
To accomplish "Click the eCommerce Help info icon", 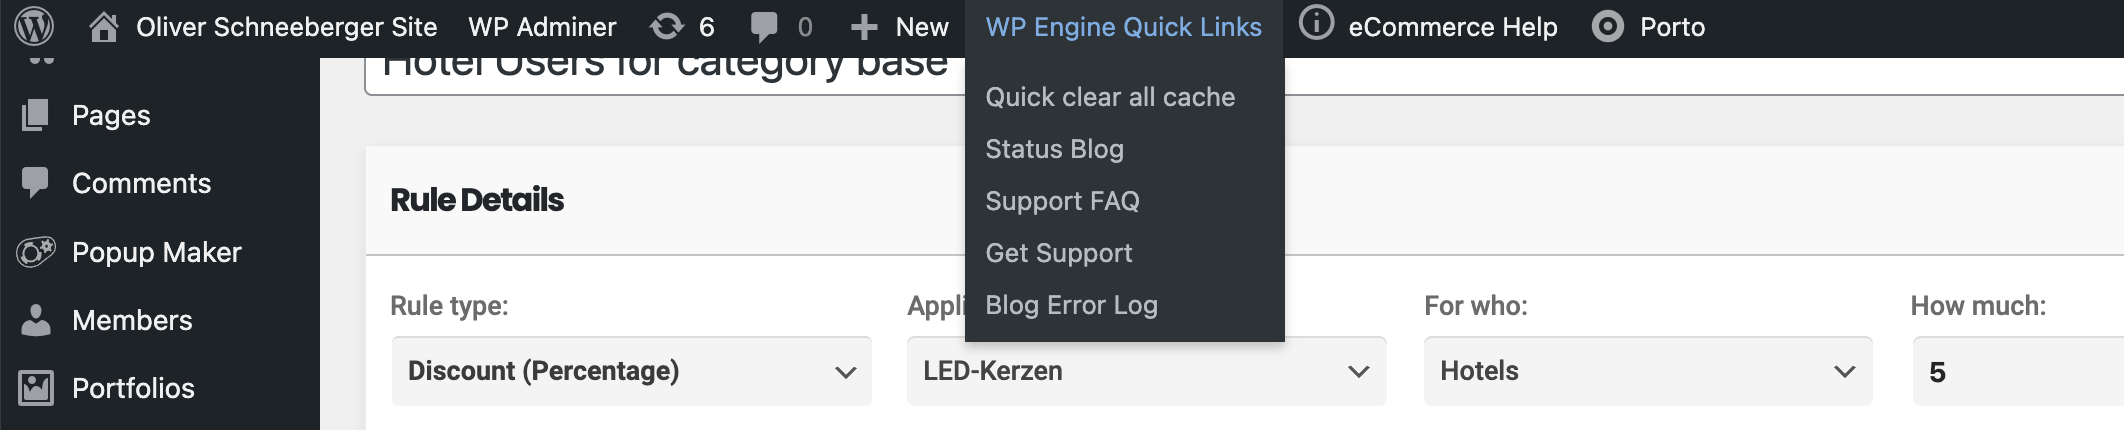I will point(1316,24).
